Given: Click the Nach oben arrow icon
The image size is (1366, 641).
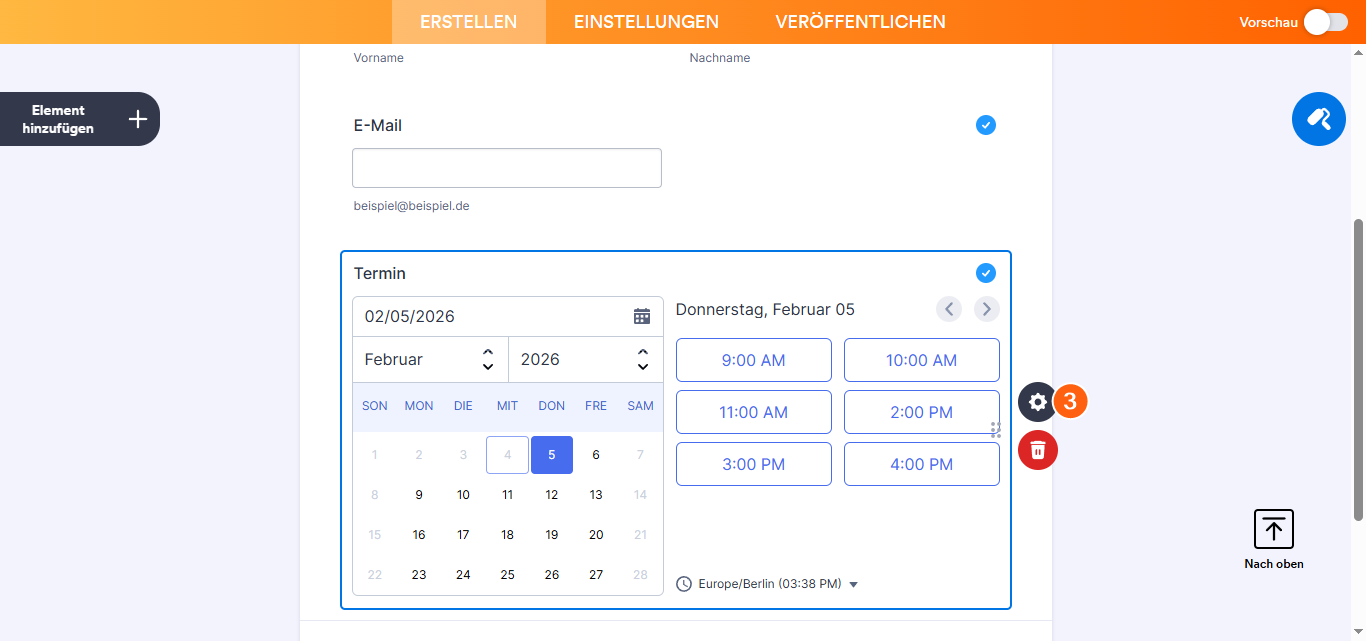Looking at the screenshot, I should (x=1273, y=529).
